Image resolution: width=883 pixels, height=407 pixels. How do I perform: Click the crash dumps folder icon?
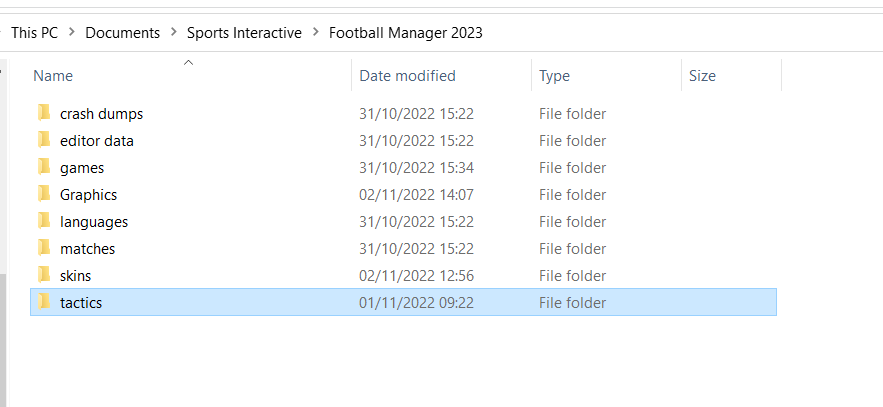[43, 114]
